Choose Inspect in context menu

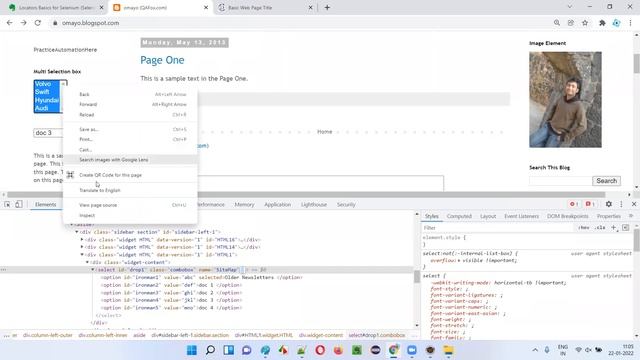[x=130, y=215]
